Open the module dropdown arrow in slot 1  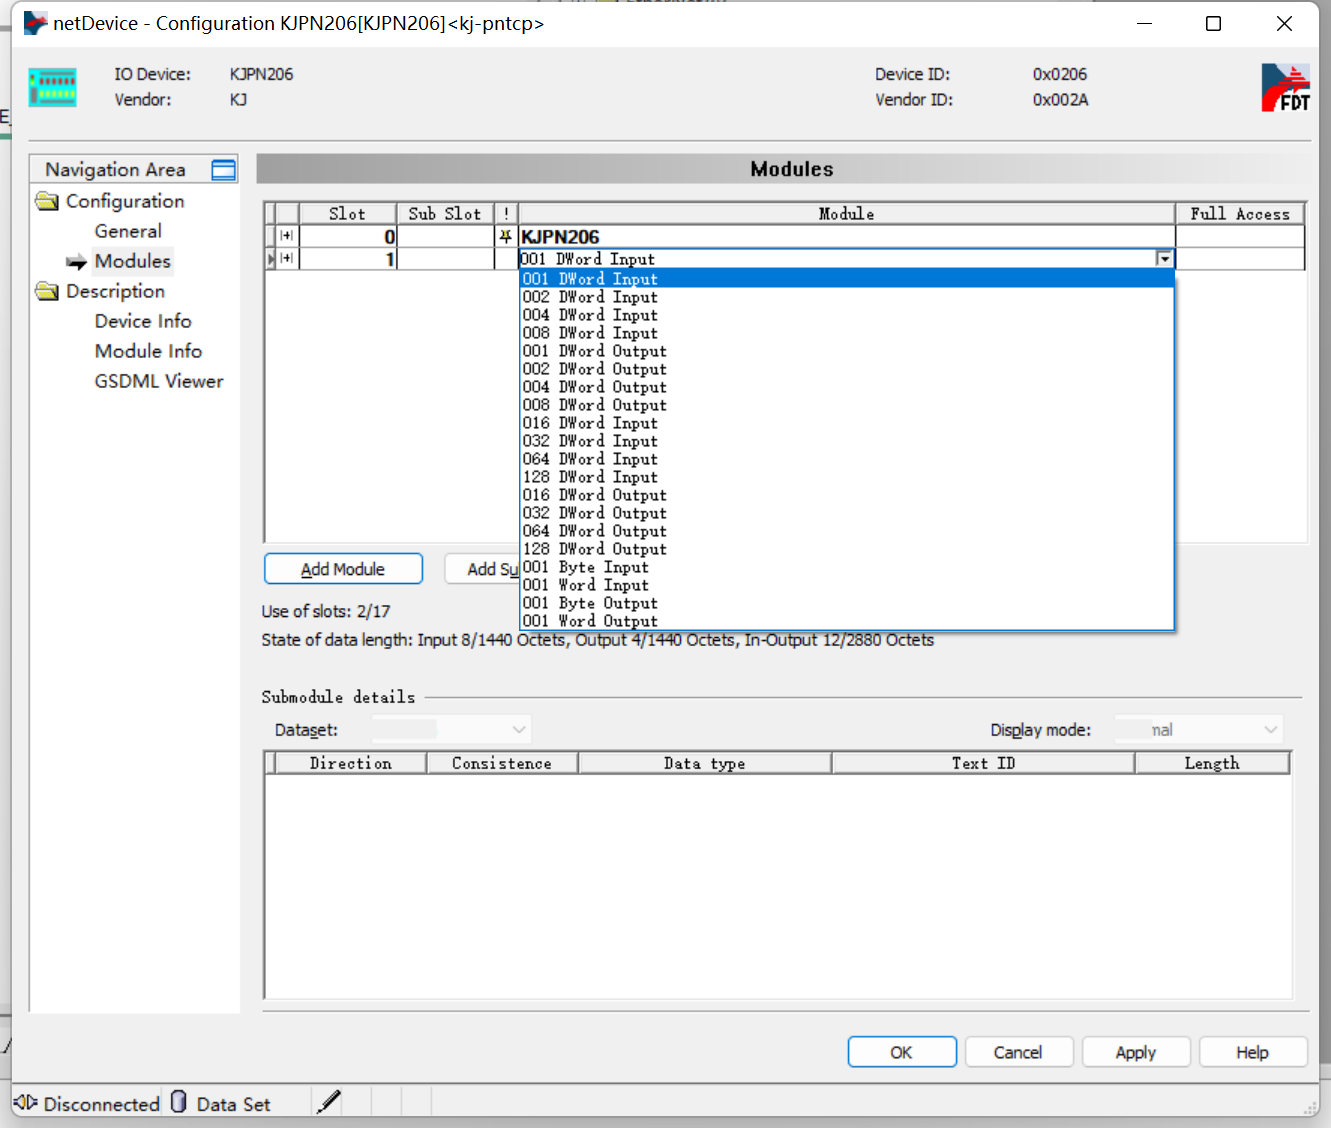[1164, 259]
